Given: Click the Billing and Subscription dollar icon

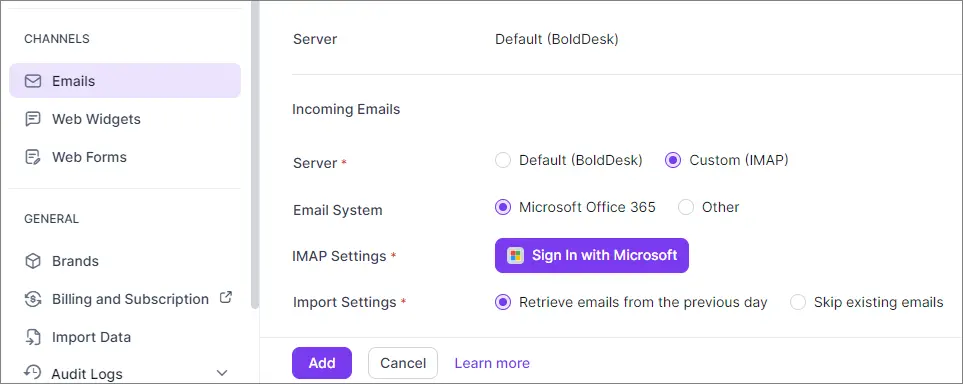Looking at the screenshot, I should [x=33, y=299].
